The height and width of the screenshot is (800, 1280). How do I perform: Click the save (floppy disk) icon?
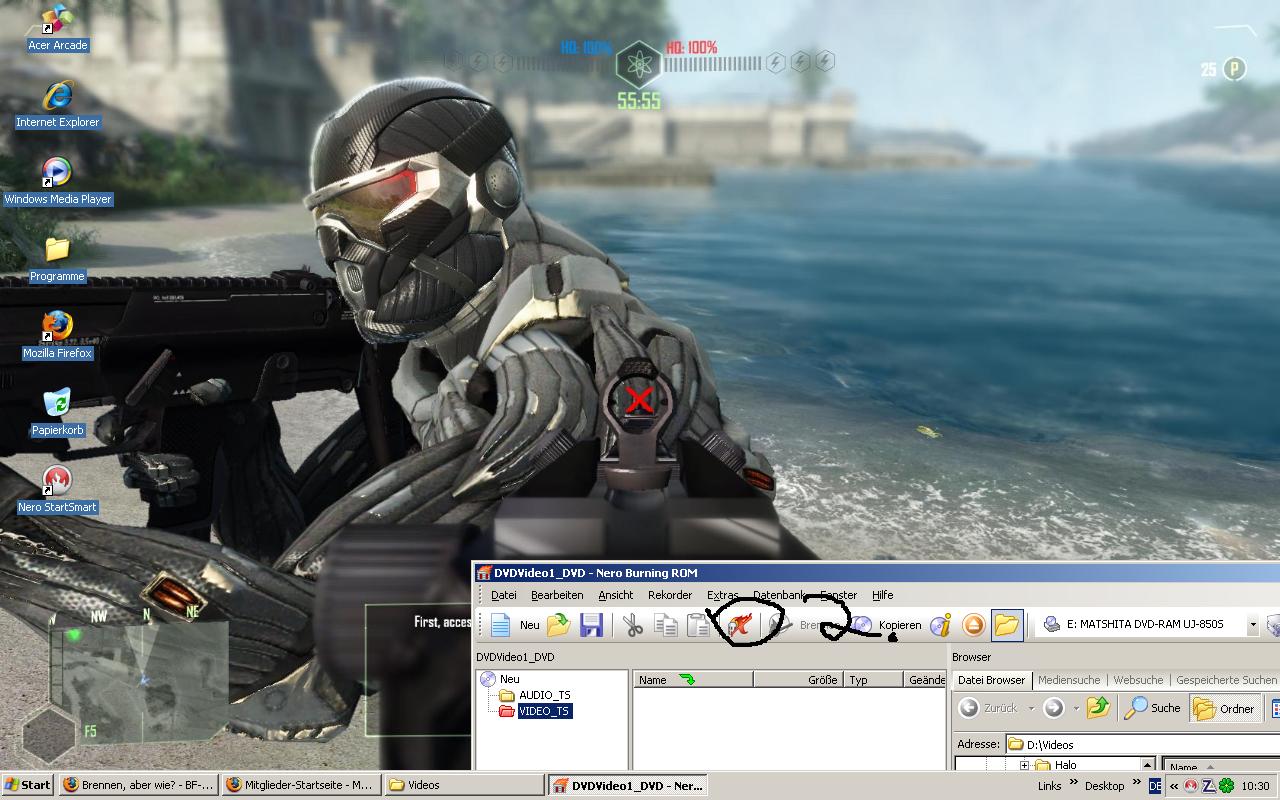pos(591,625)
